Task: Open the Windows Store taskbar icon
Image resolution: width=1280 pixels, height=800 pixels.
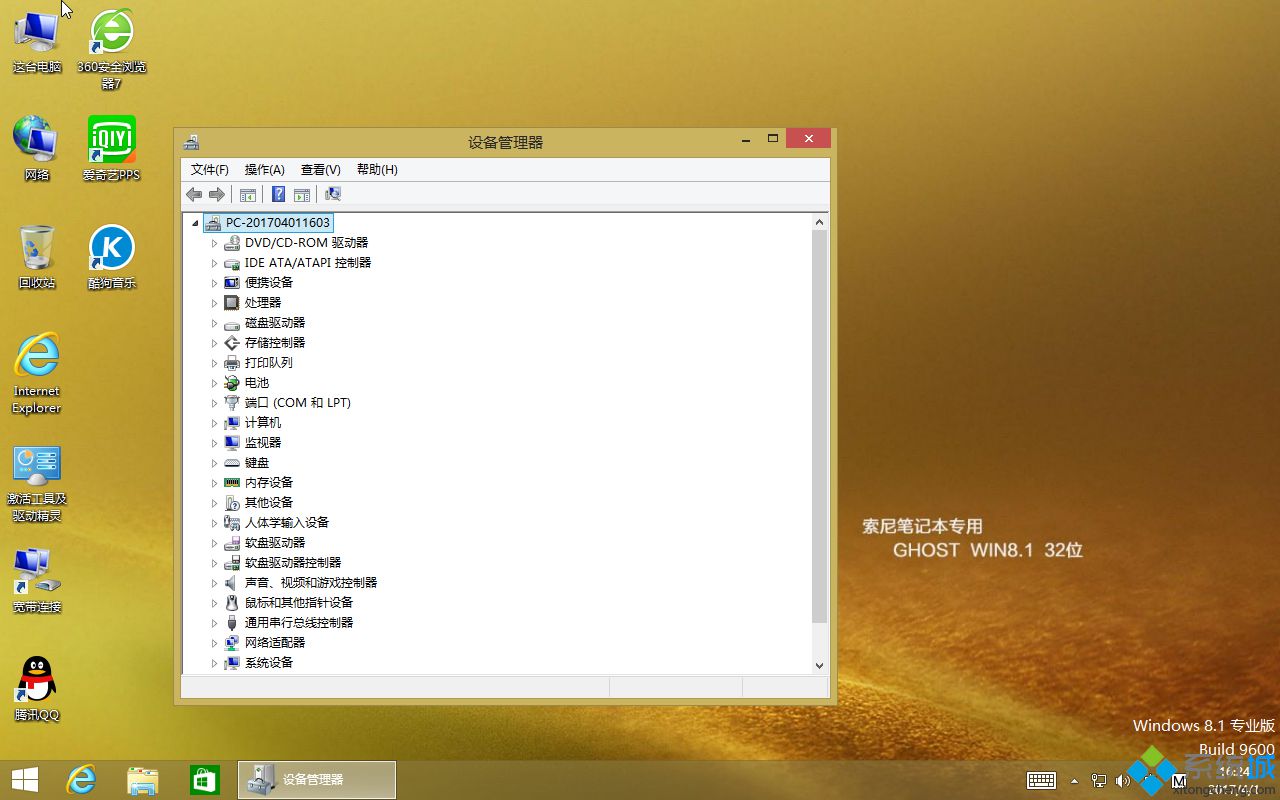Action: [205, 780]
